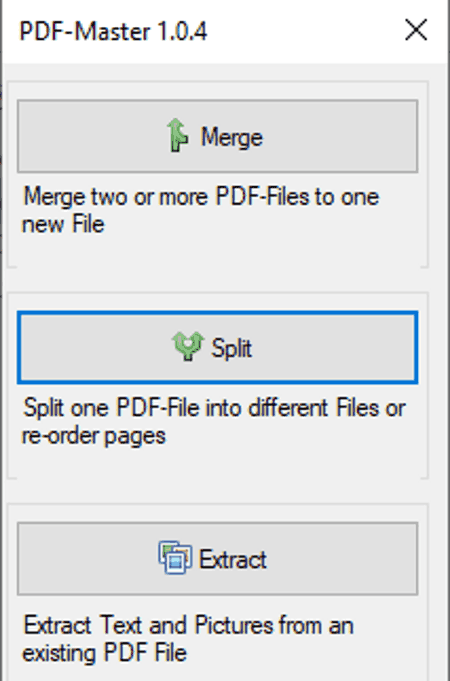450x681 pixels.
Task: Click the "PDF-Master 1.0.4" title text
Action: pyautogui.click(x=113, y=32)
